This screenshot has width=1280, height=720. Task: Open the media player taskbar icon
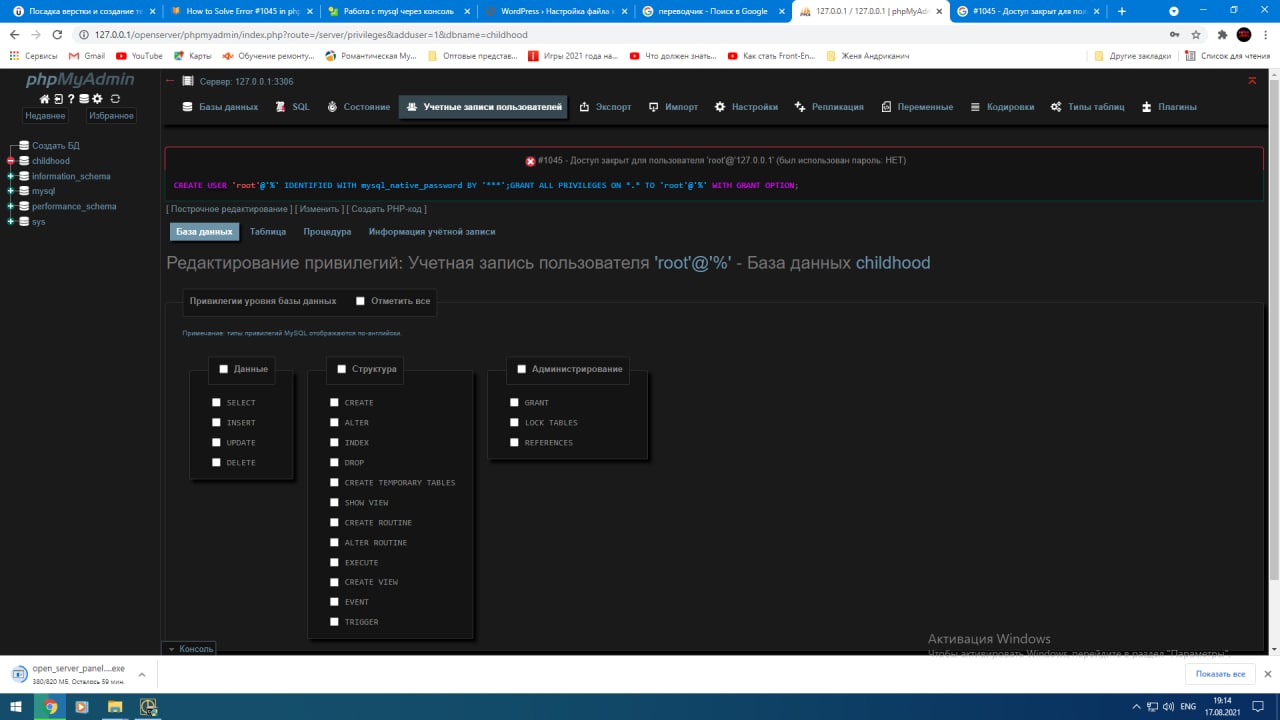(x=82, y=706)
